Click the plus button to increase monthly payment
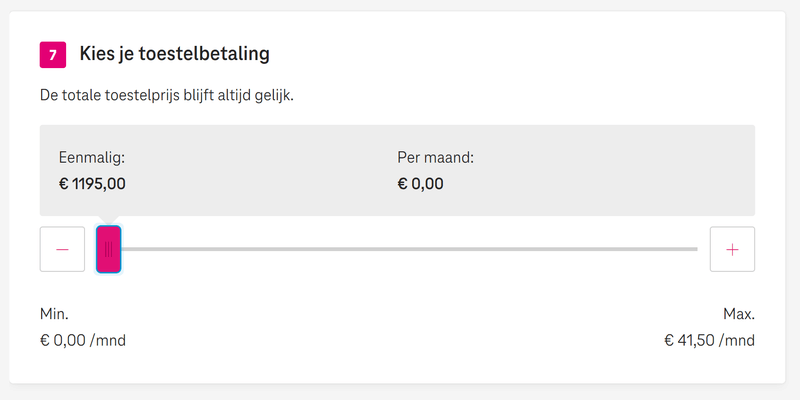 (x=732, y=249)
